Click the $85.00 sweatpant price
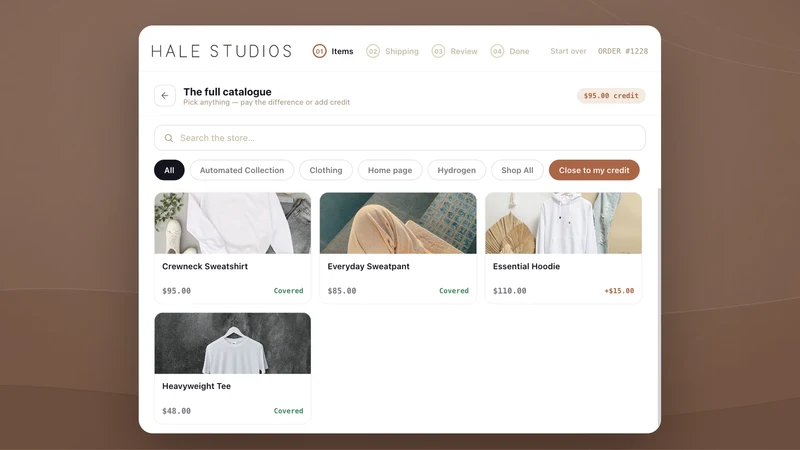This screenshot has width=800, height=450. point(342,291)
